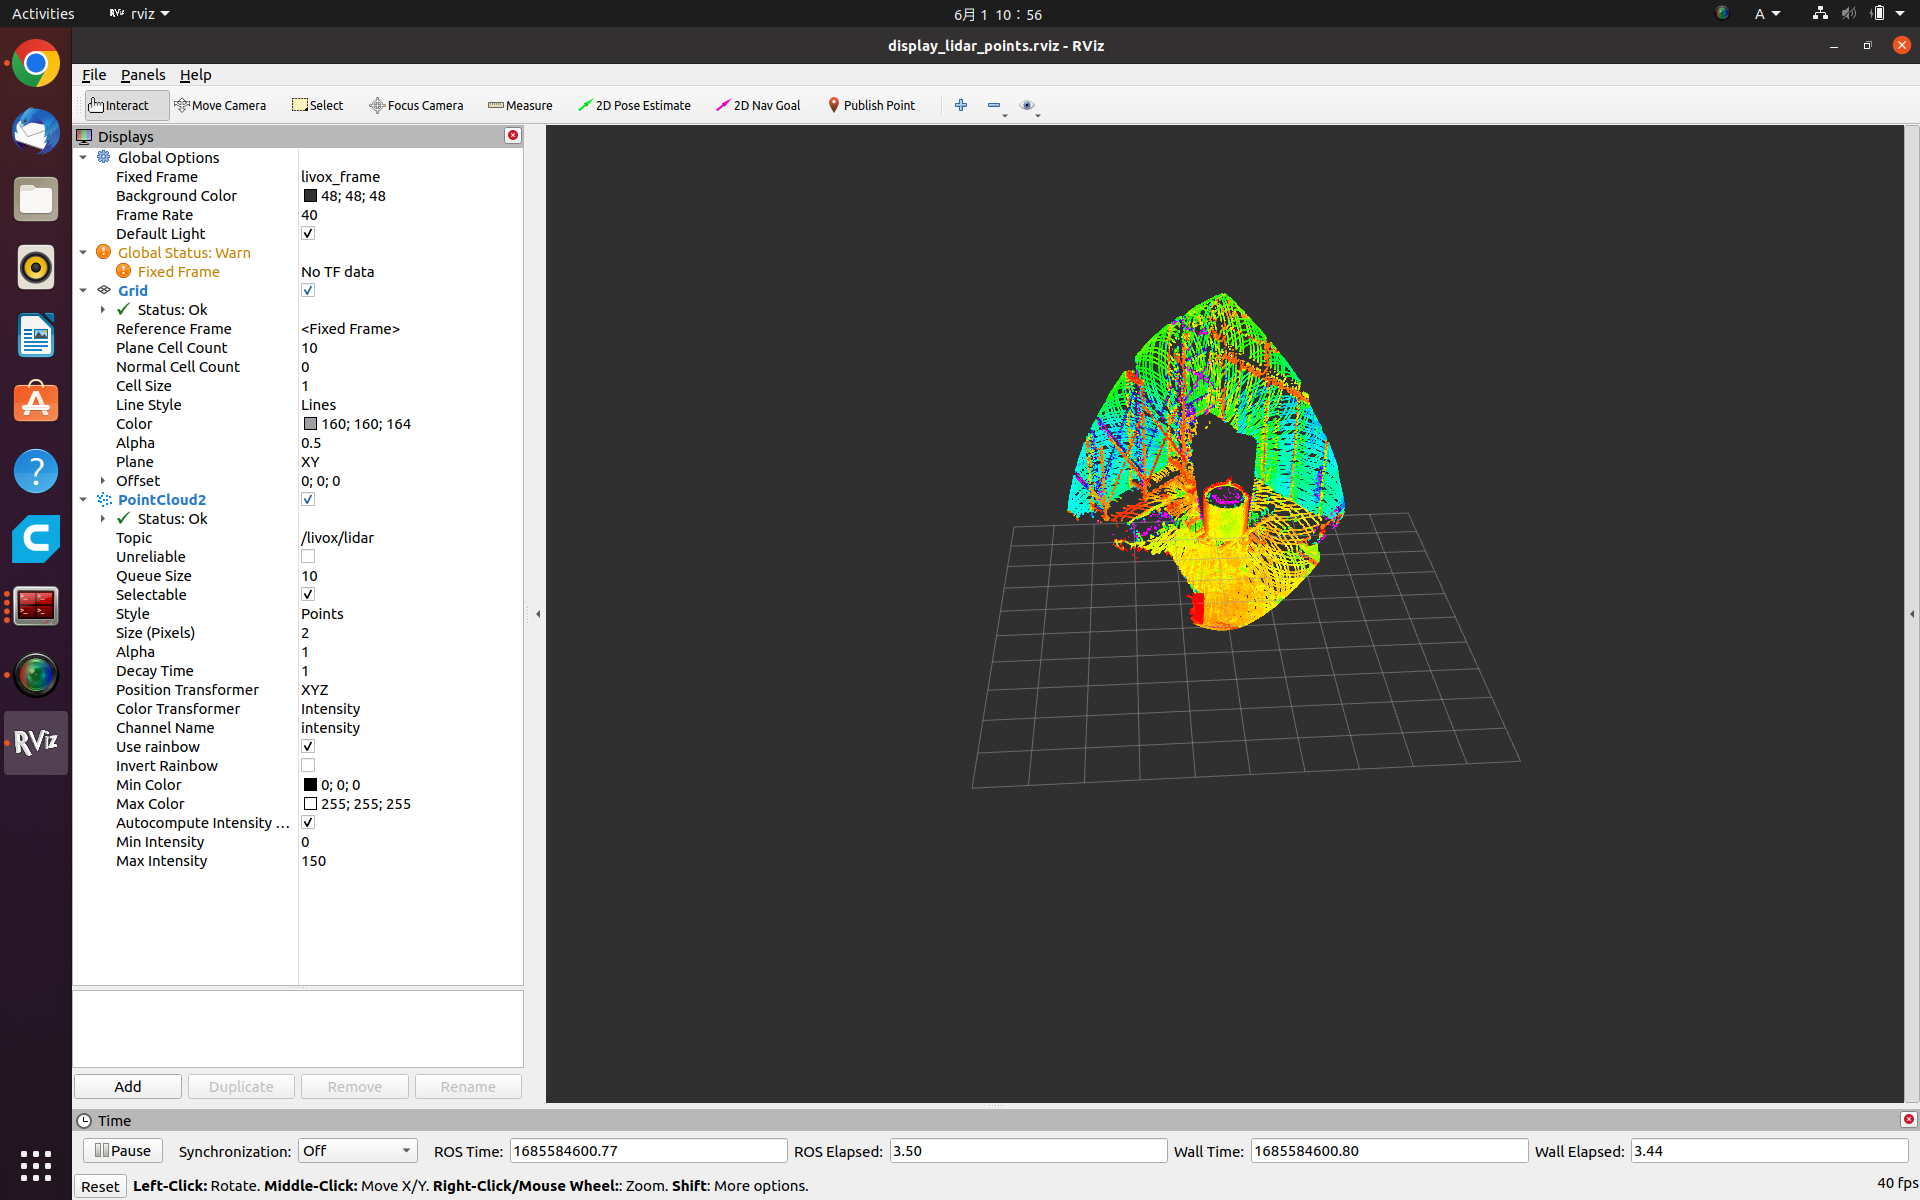
Task: Expand the Offset property under Grid
Action: coord(104,480)
